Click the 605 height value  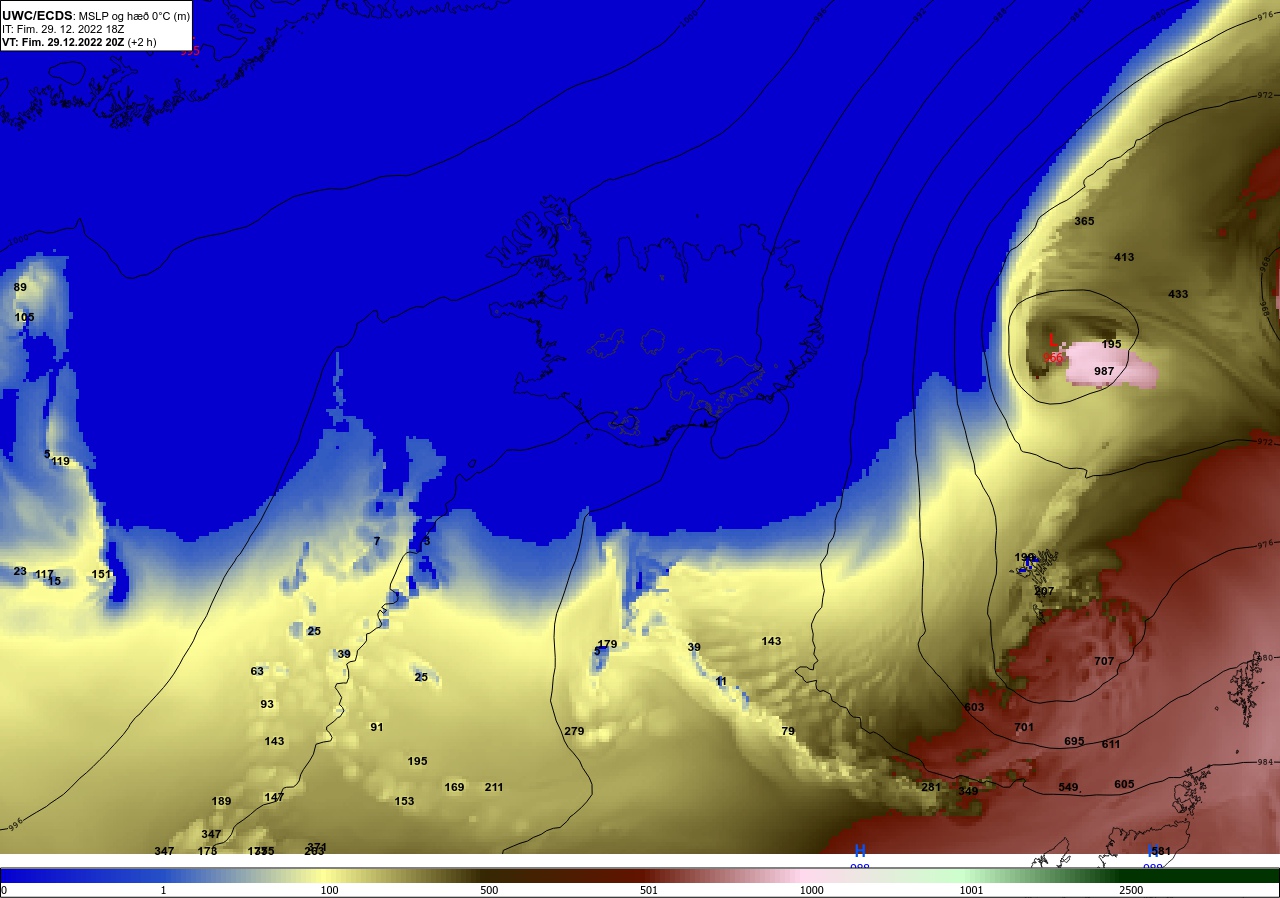(1124, 784)
